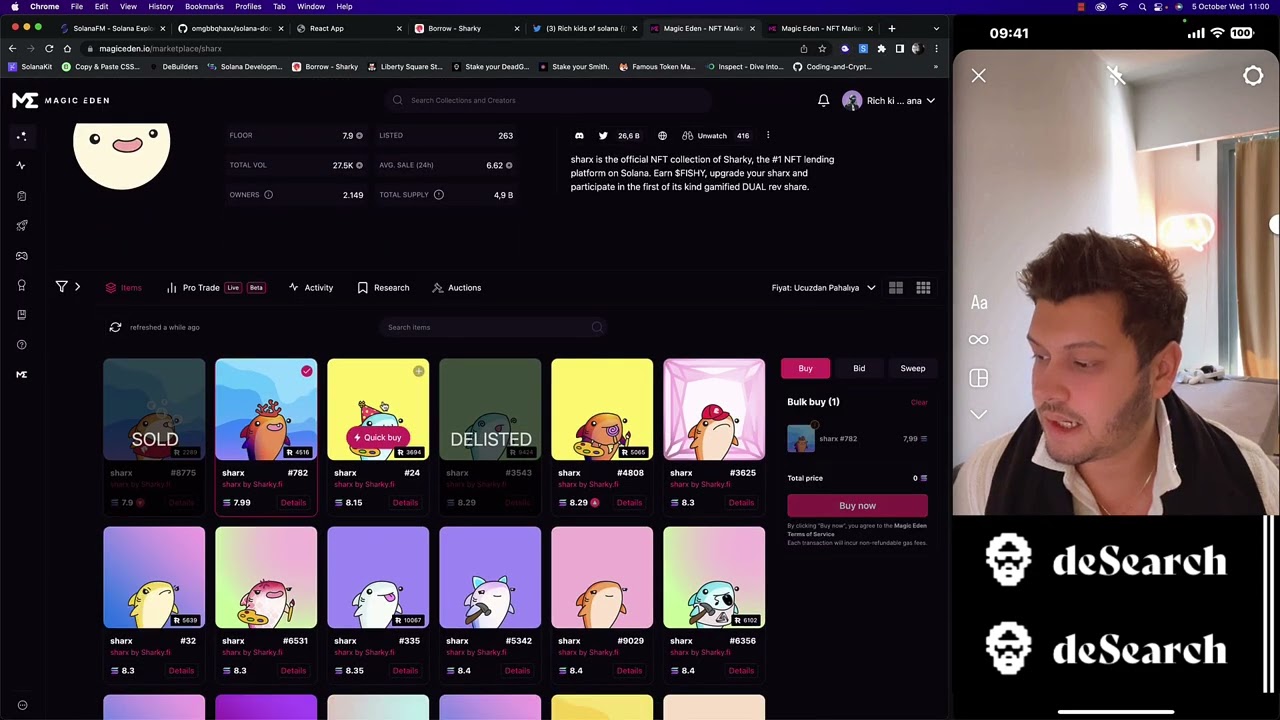Reload the page in Chrome
1280x720 pixels.
(49, 48)
